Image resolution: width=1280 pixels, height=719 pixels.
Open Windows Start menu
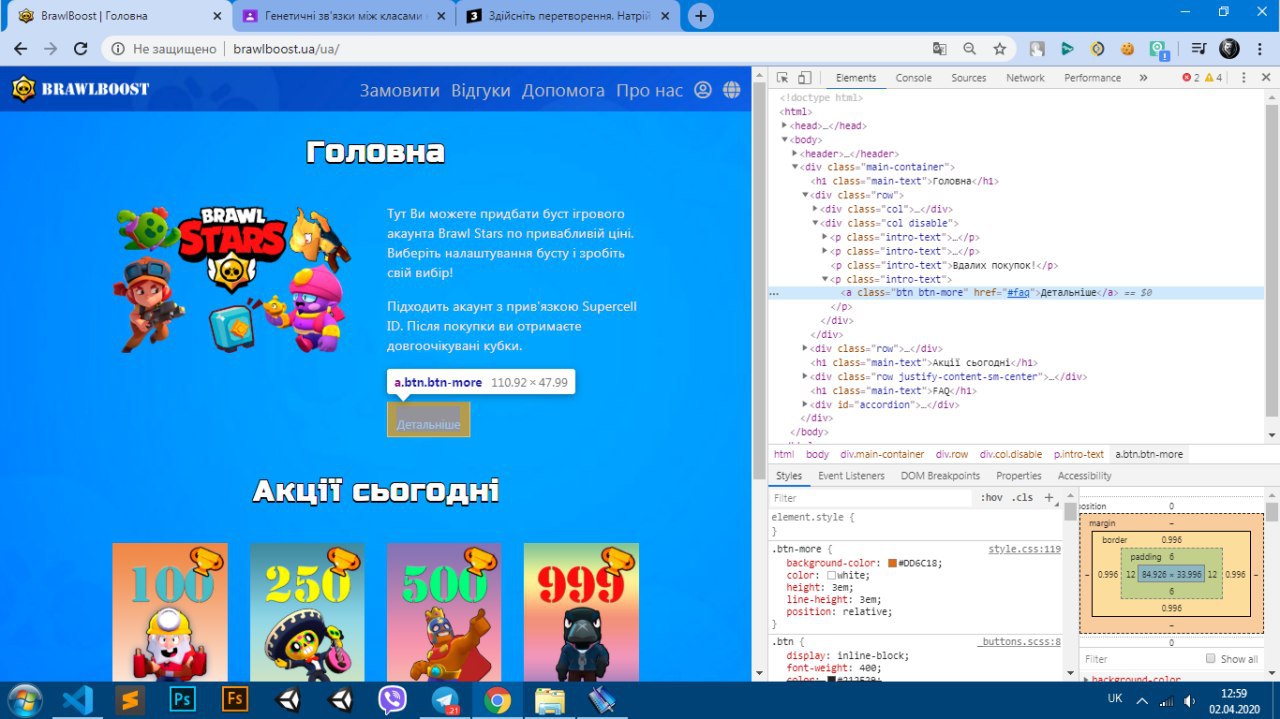[x=23, y=699]
